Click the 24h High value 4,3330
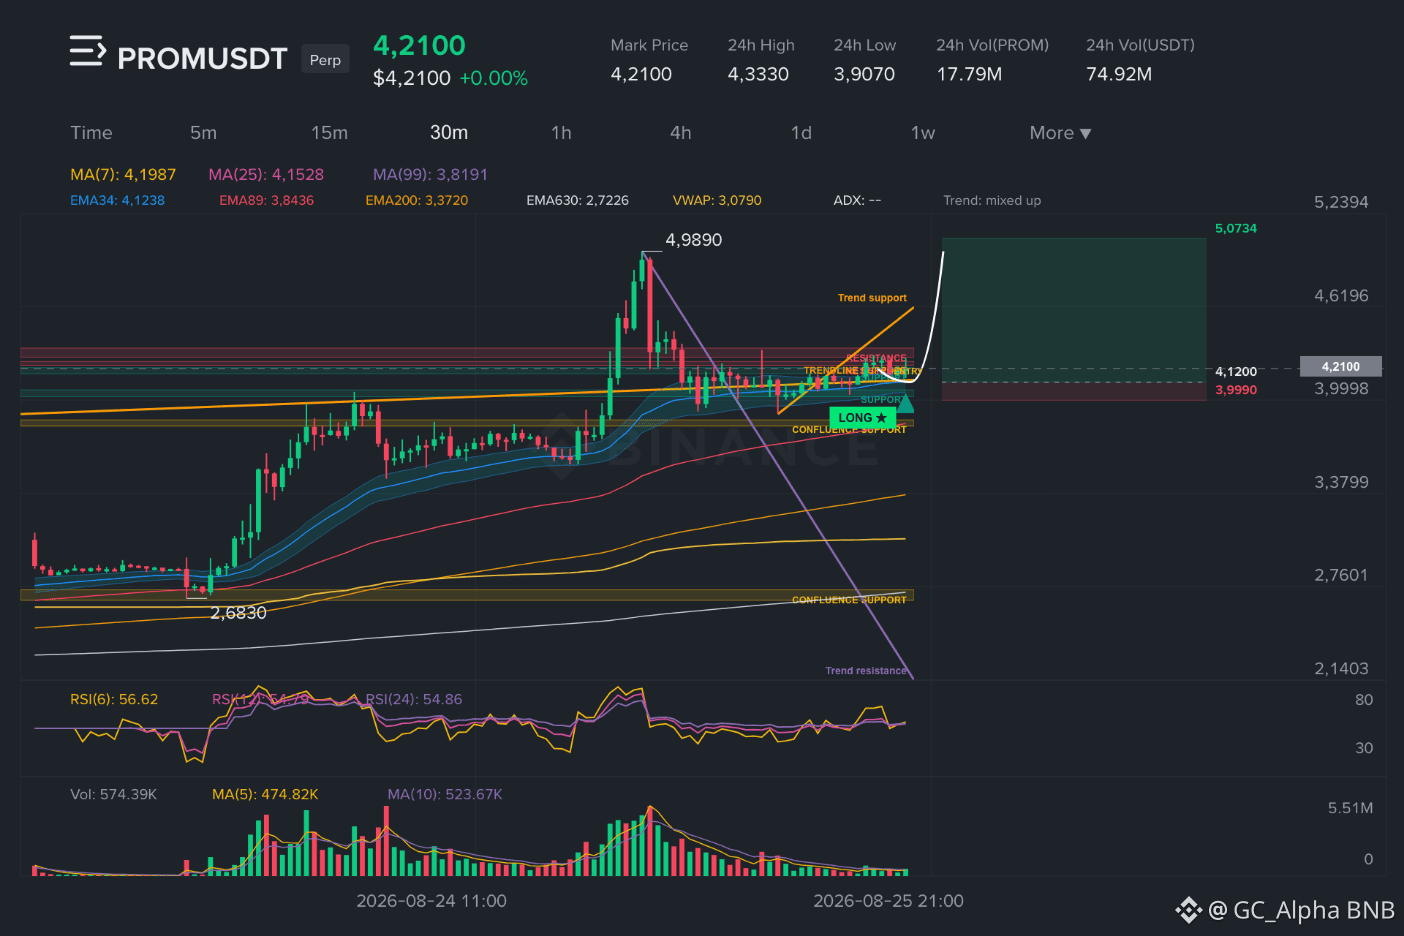Image resolution: width=1404 pixels, height=936 pixels. pos(758,74)
